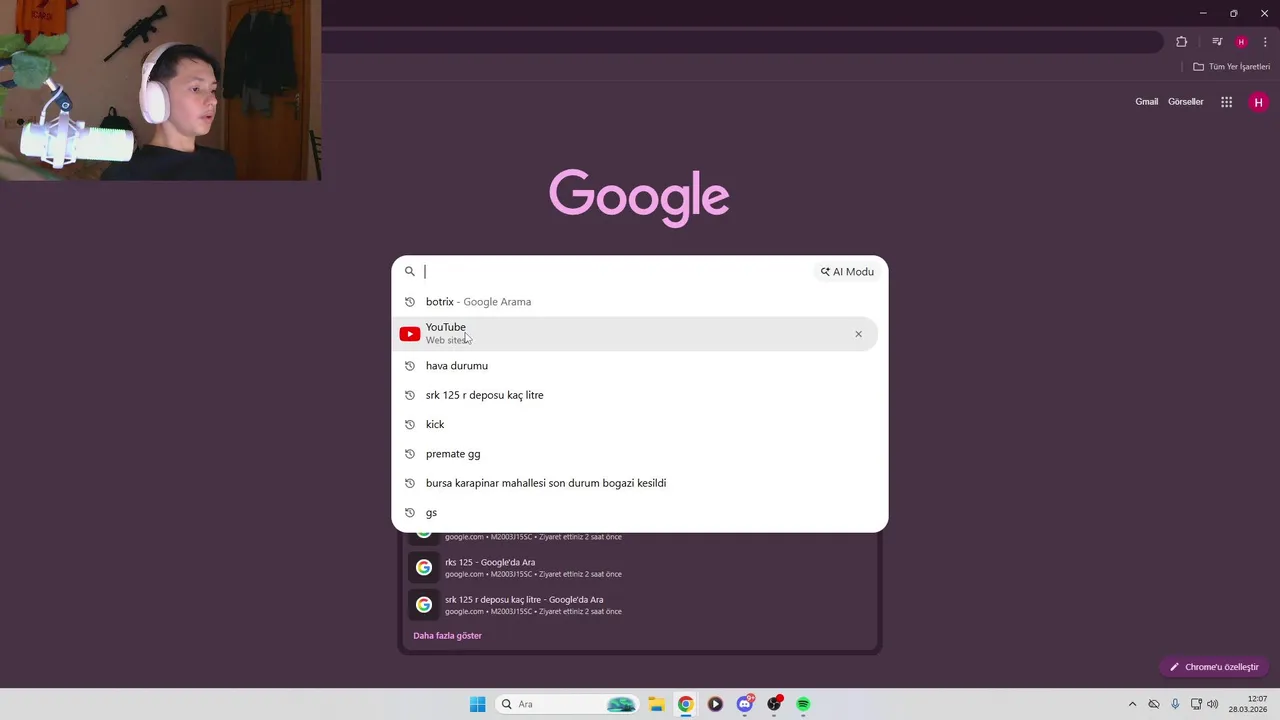Image resolution: width=1280 pixels, height=720 pixels.
Task: Open Chrome'u özelleştir
Action: point(1214,667)
